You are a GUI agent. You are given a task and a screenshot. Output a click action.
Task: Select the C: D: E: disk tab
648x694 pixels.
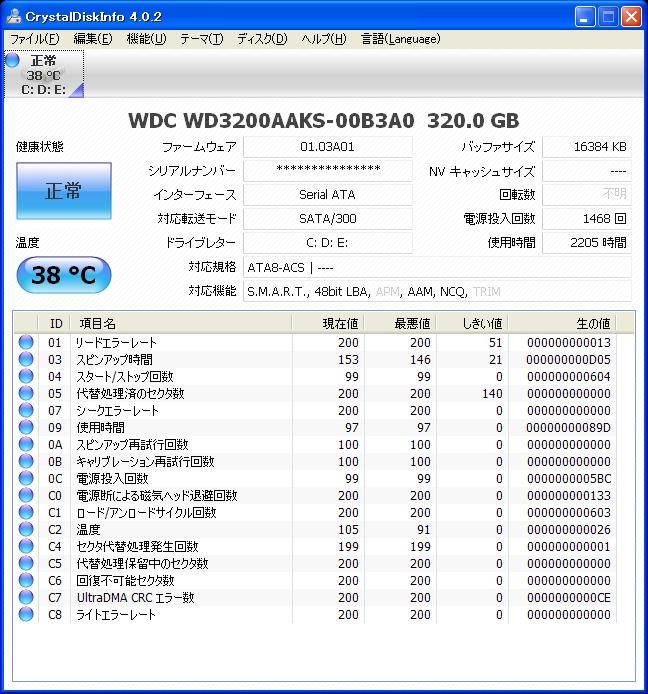pos(44,74)
